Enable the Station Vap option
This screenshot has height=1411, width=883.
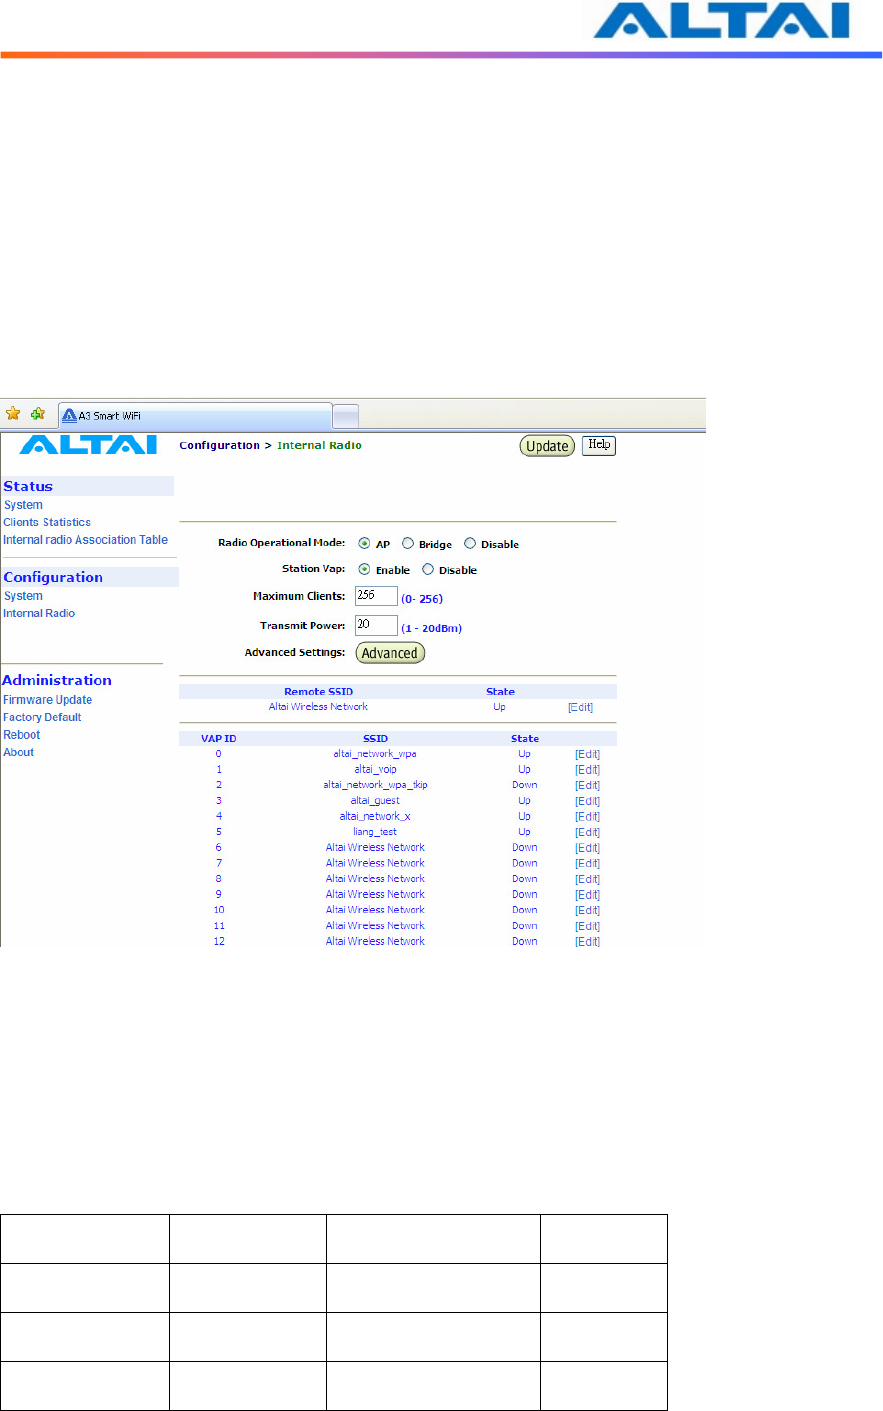tap(364, 570)
